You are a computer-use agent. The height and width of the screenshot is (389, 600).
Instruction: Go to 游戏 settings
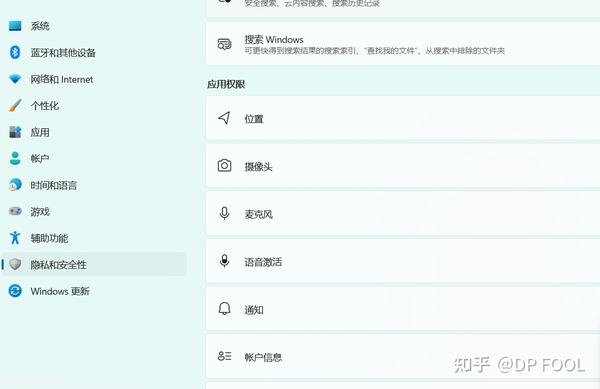(x=94, y=211)
